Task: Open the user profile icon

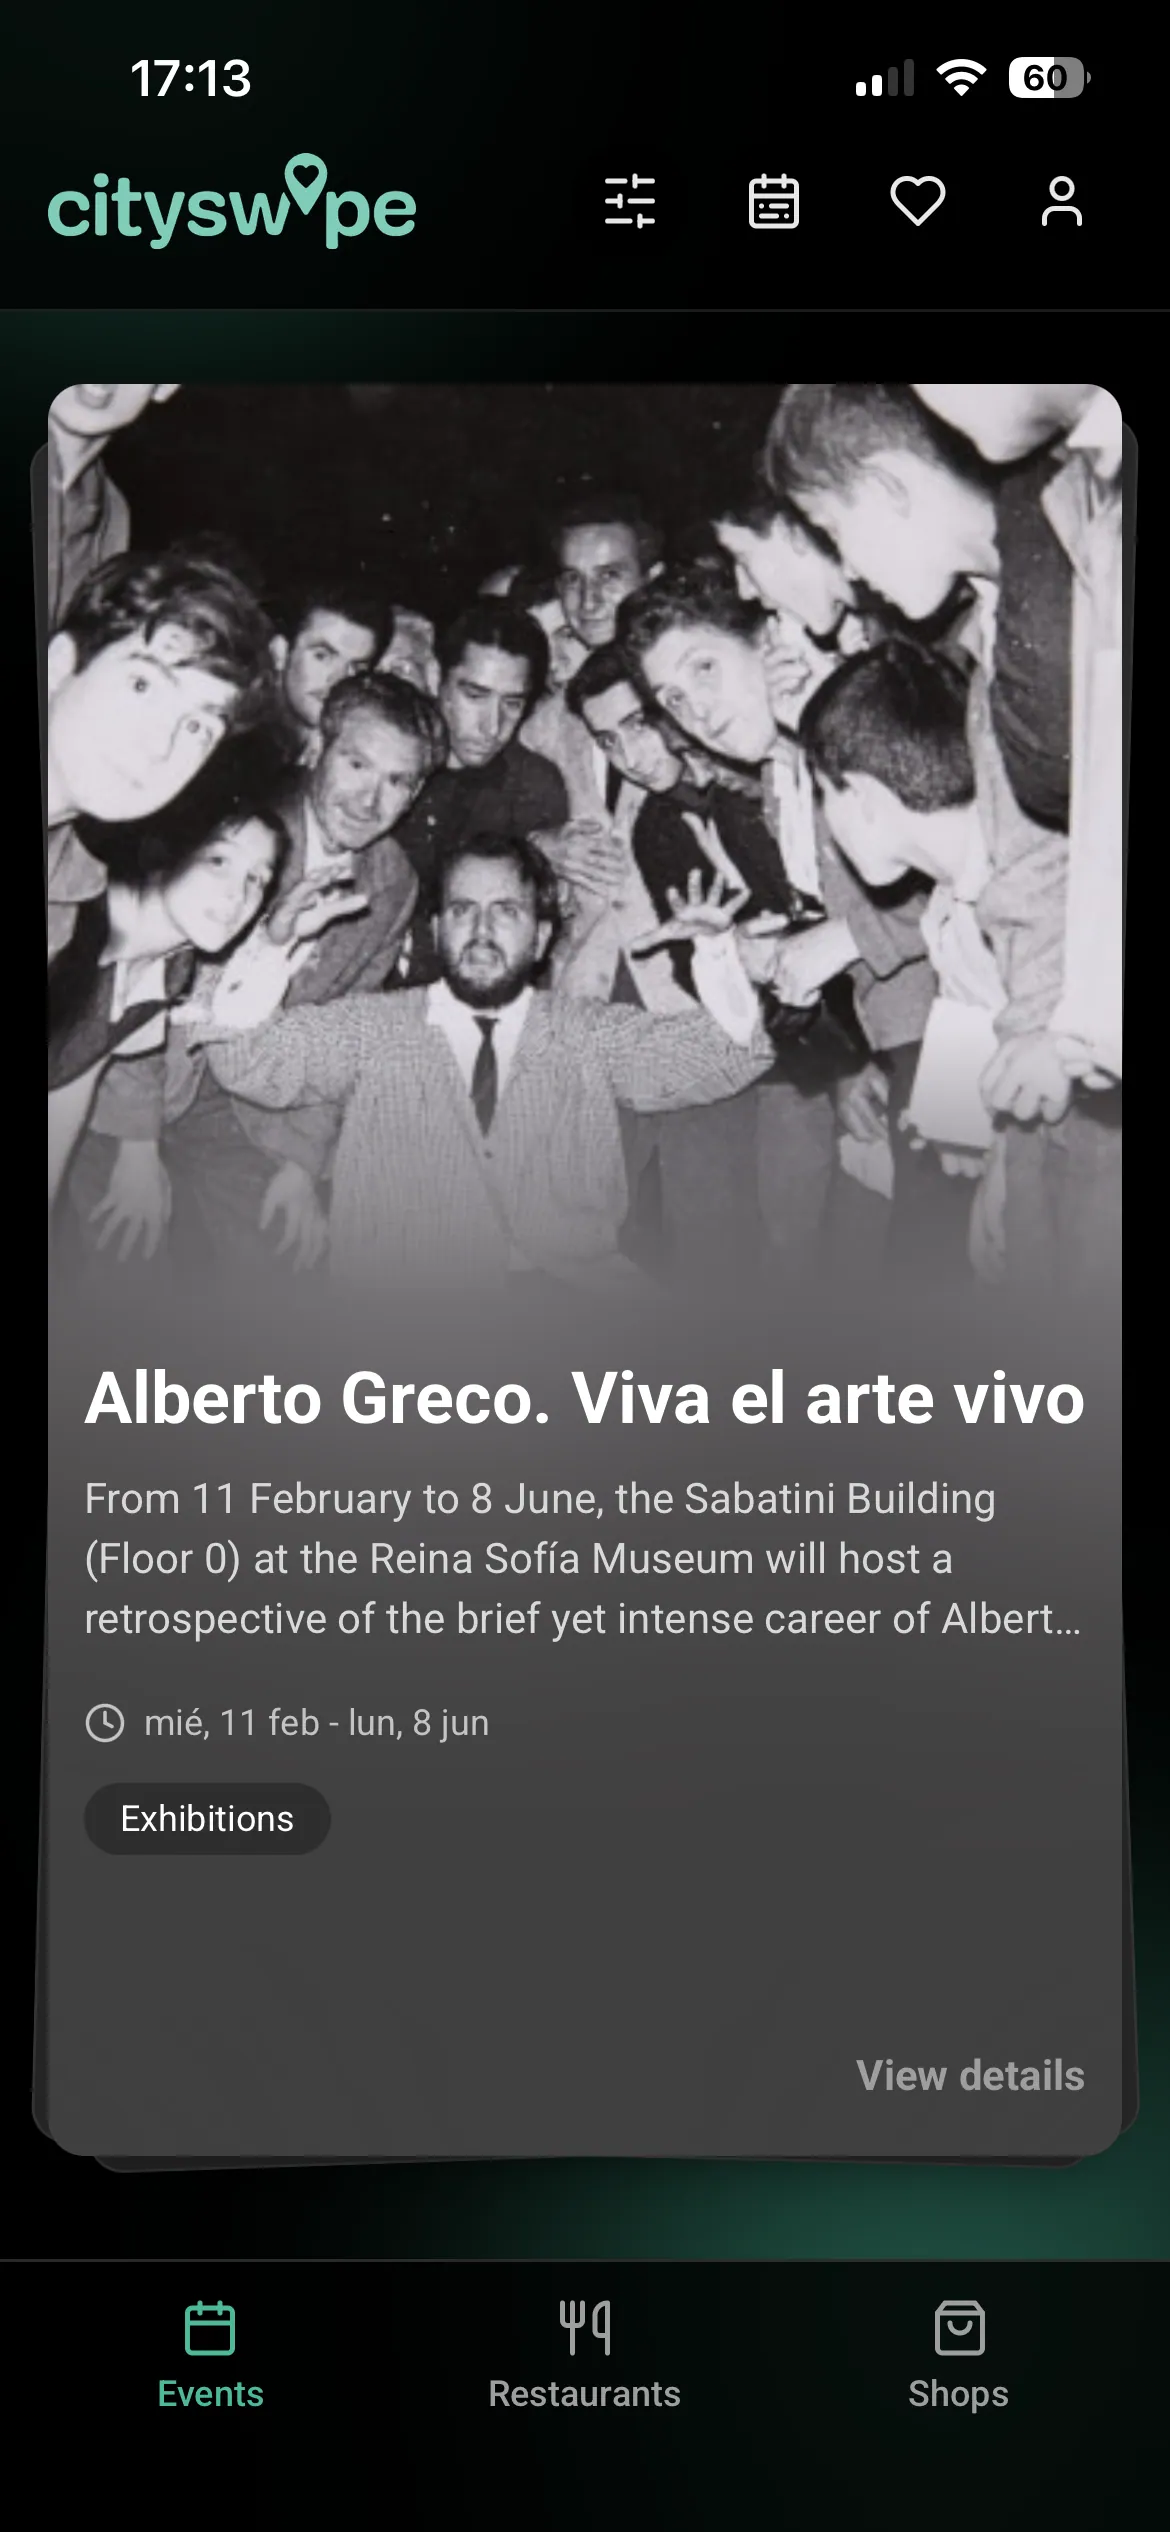Action: coord(1061,202)
